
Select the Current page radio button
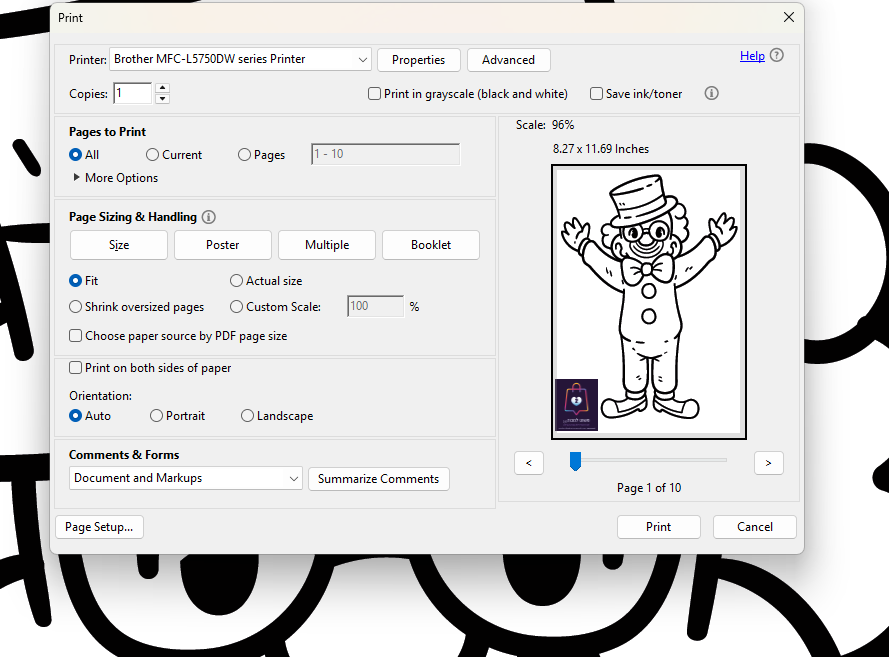[x=152, y=155]
